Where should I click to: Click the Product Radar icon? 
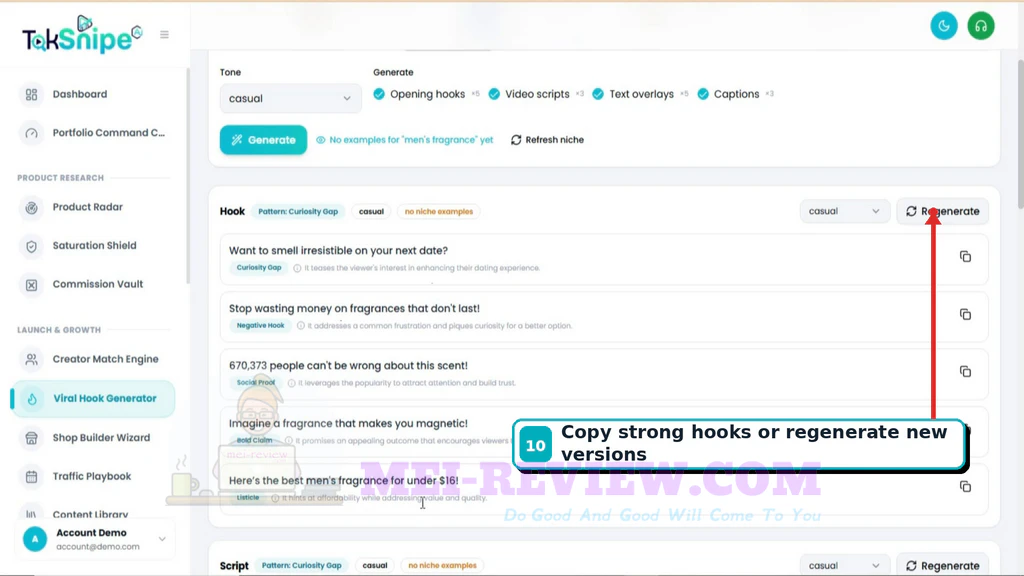click(31, 208)
